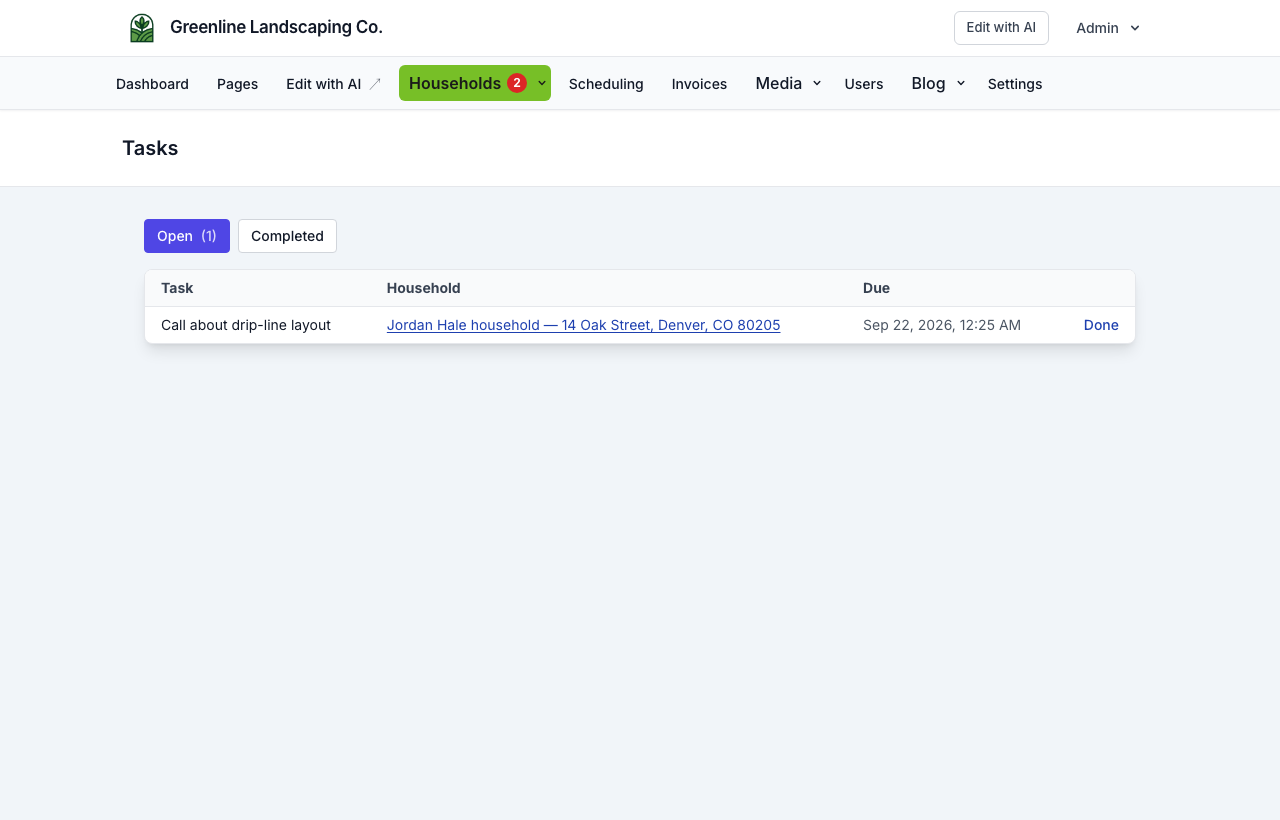Open the Invoices section
The height and width of the screenshot is (820, 1280).
pos(699,84)
